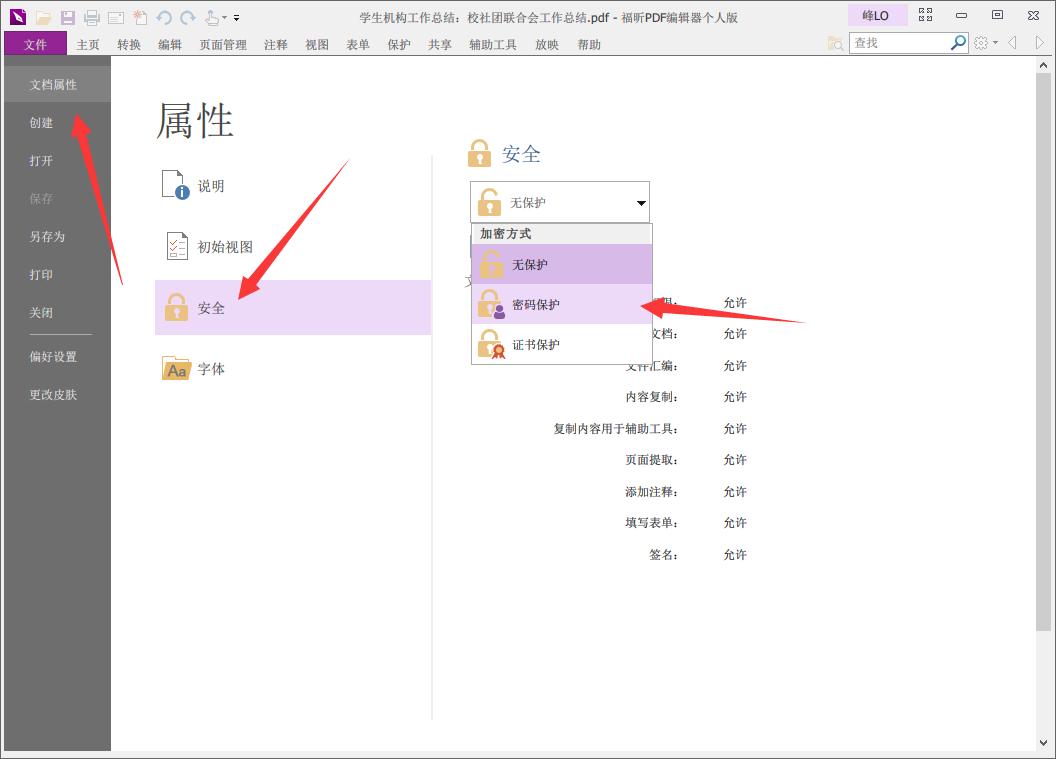Click the Print icon in quick access toolbar
1056x759 pixels.
click(91, 17)
